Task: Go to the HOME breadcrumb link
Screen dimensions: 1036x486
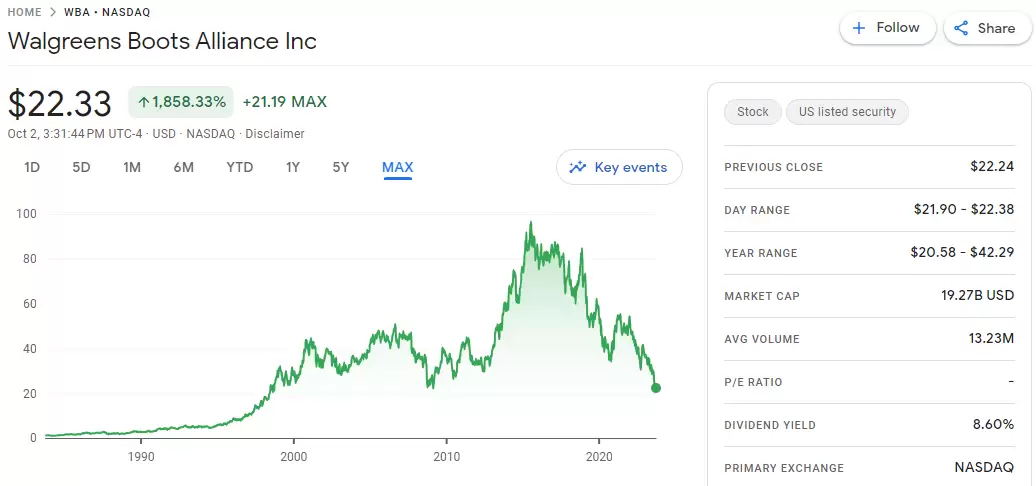Action: 24,11
